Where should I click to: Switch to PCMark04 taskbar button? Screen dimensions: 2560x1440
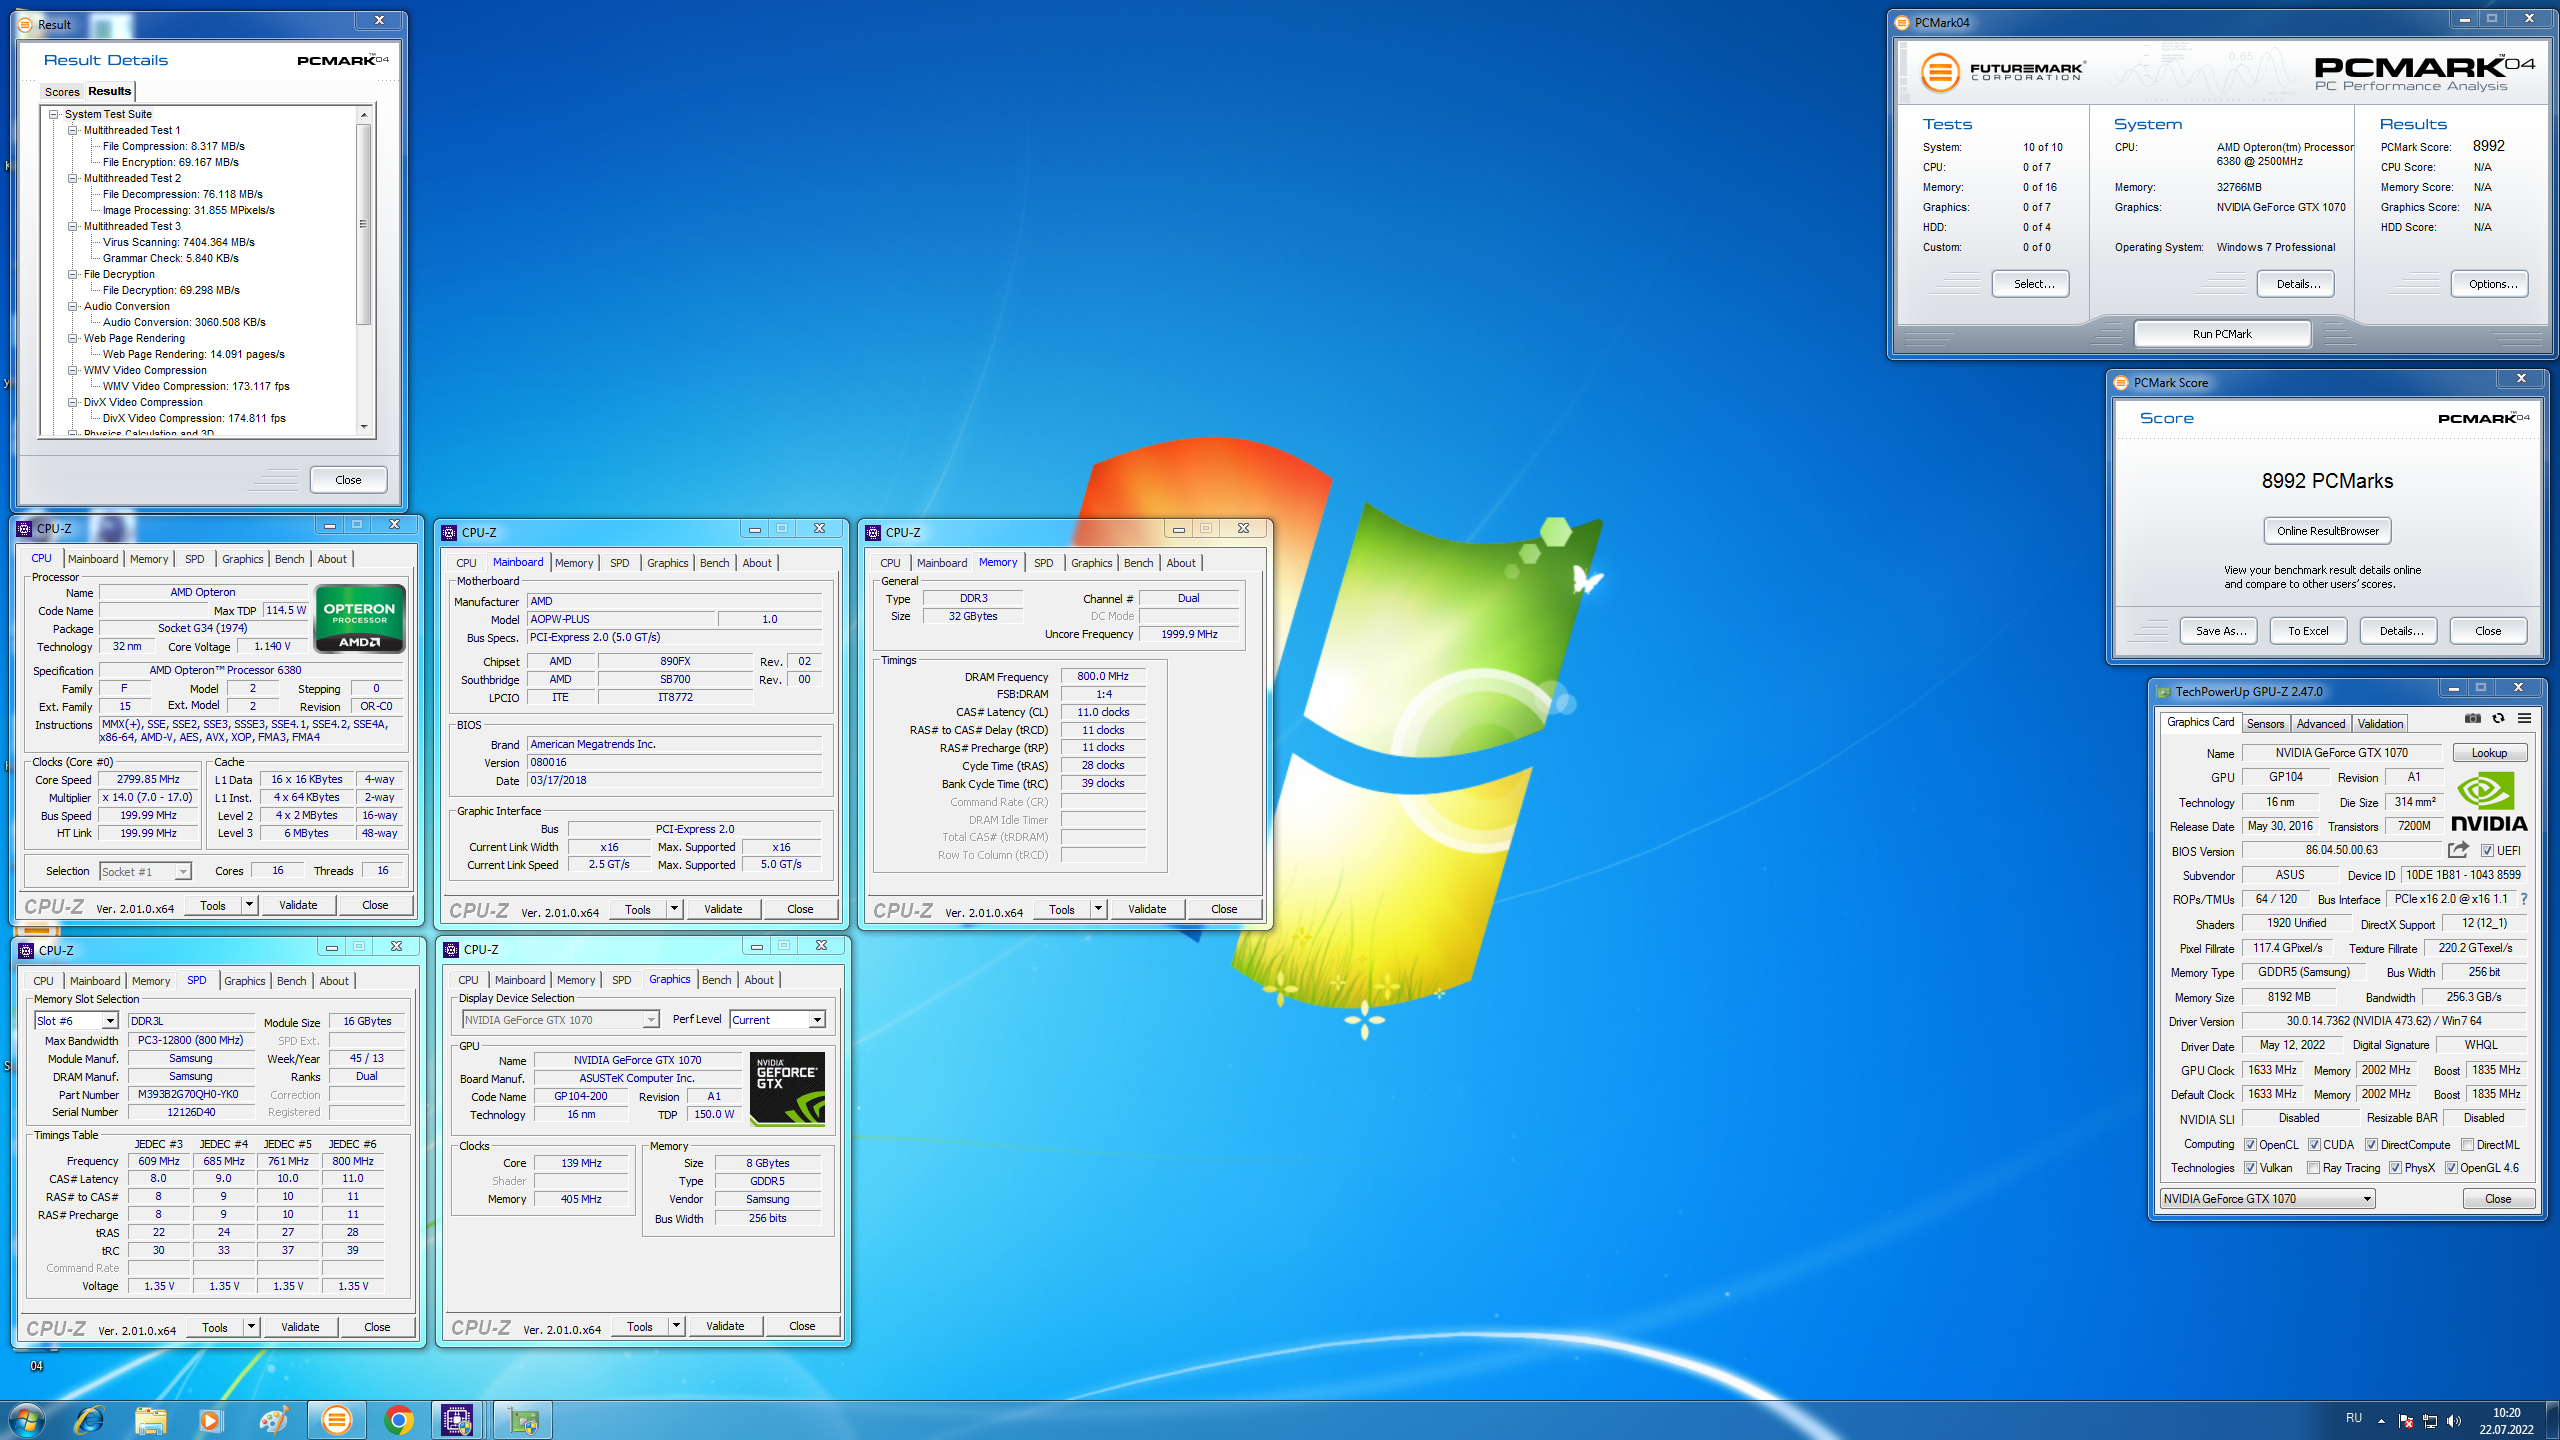pos(336,1420)
